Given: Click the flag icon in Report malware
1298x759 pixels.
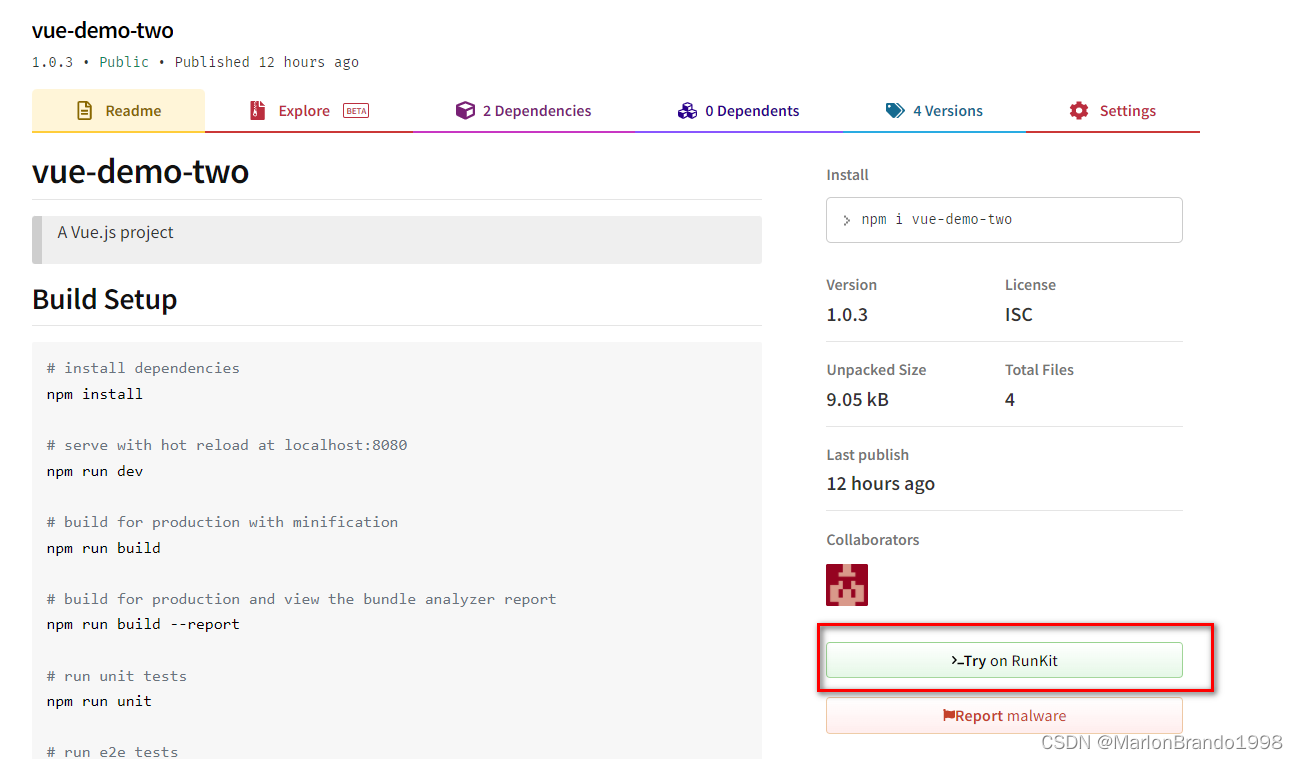Looking at the screenshot, I should coord(948,716).
